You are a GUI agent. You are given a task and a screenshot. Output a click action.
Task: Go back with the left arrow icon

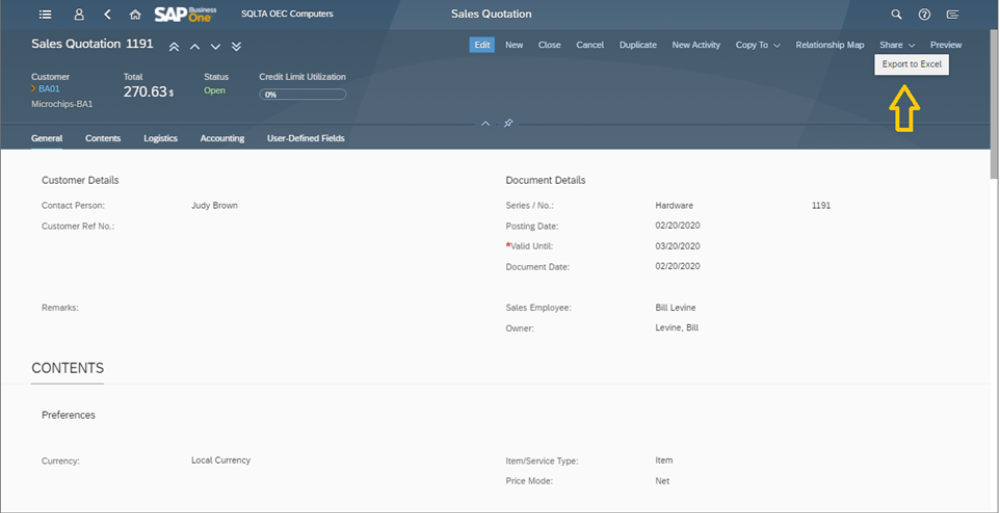(x=107, y=14)
